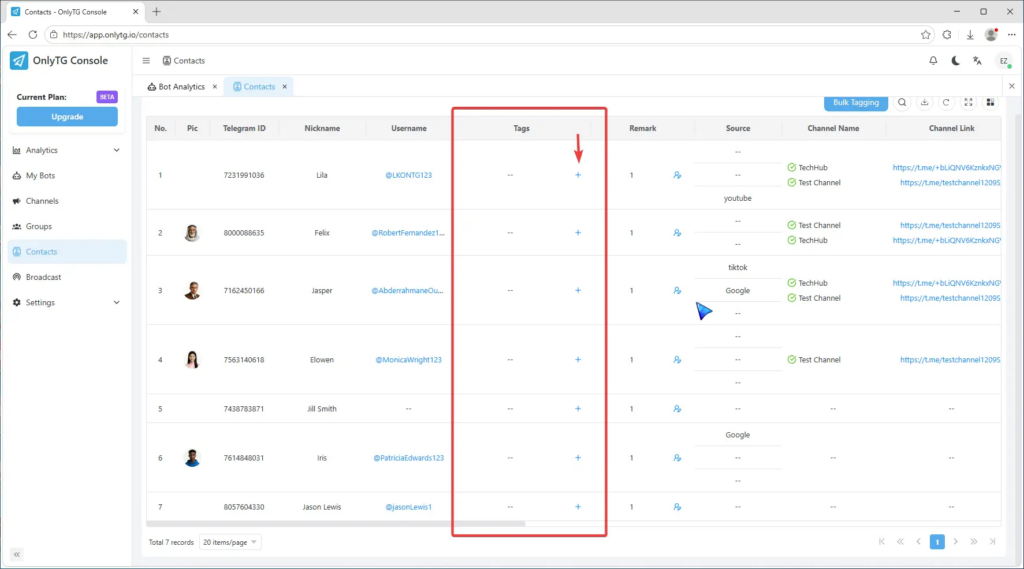The width and height of the screenshot is (1024, 569).
Task: Open the 20 items/page dropdown
Action: tap(230, 542)
